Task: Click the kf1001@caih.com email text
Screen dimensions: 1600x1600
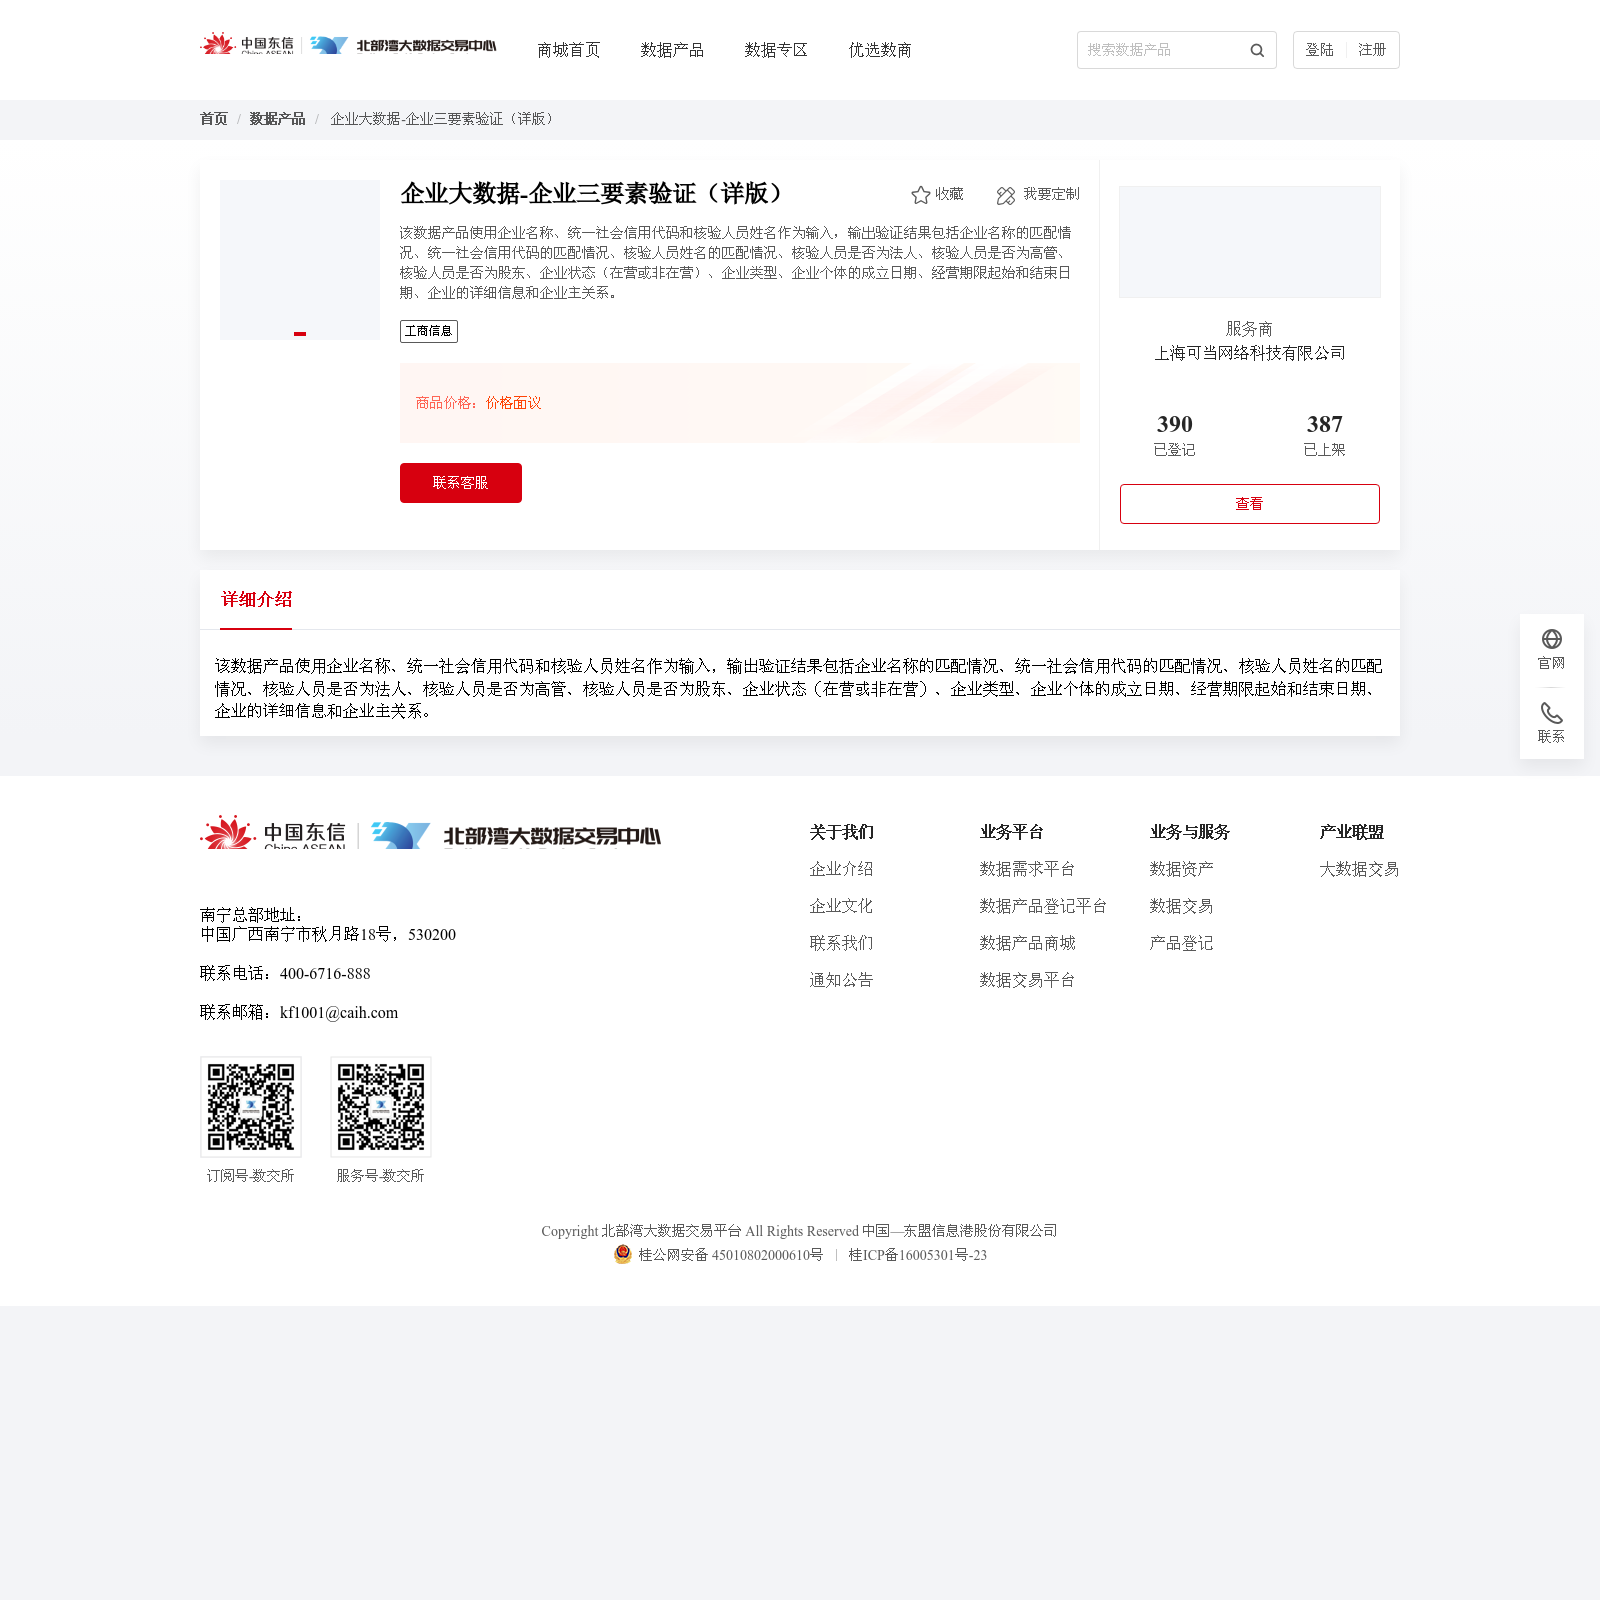Action: point(339,1013)
